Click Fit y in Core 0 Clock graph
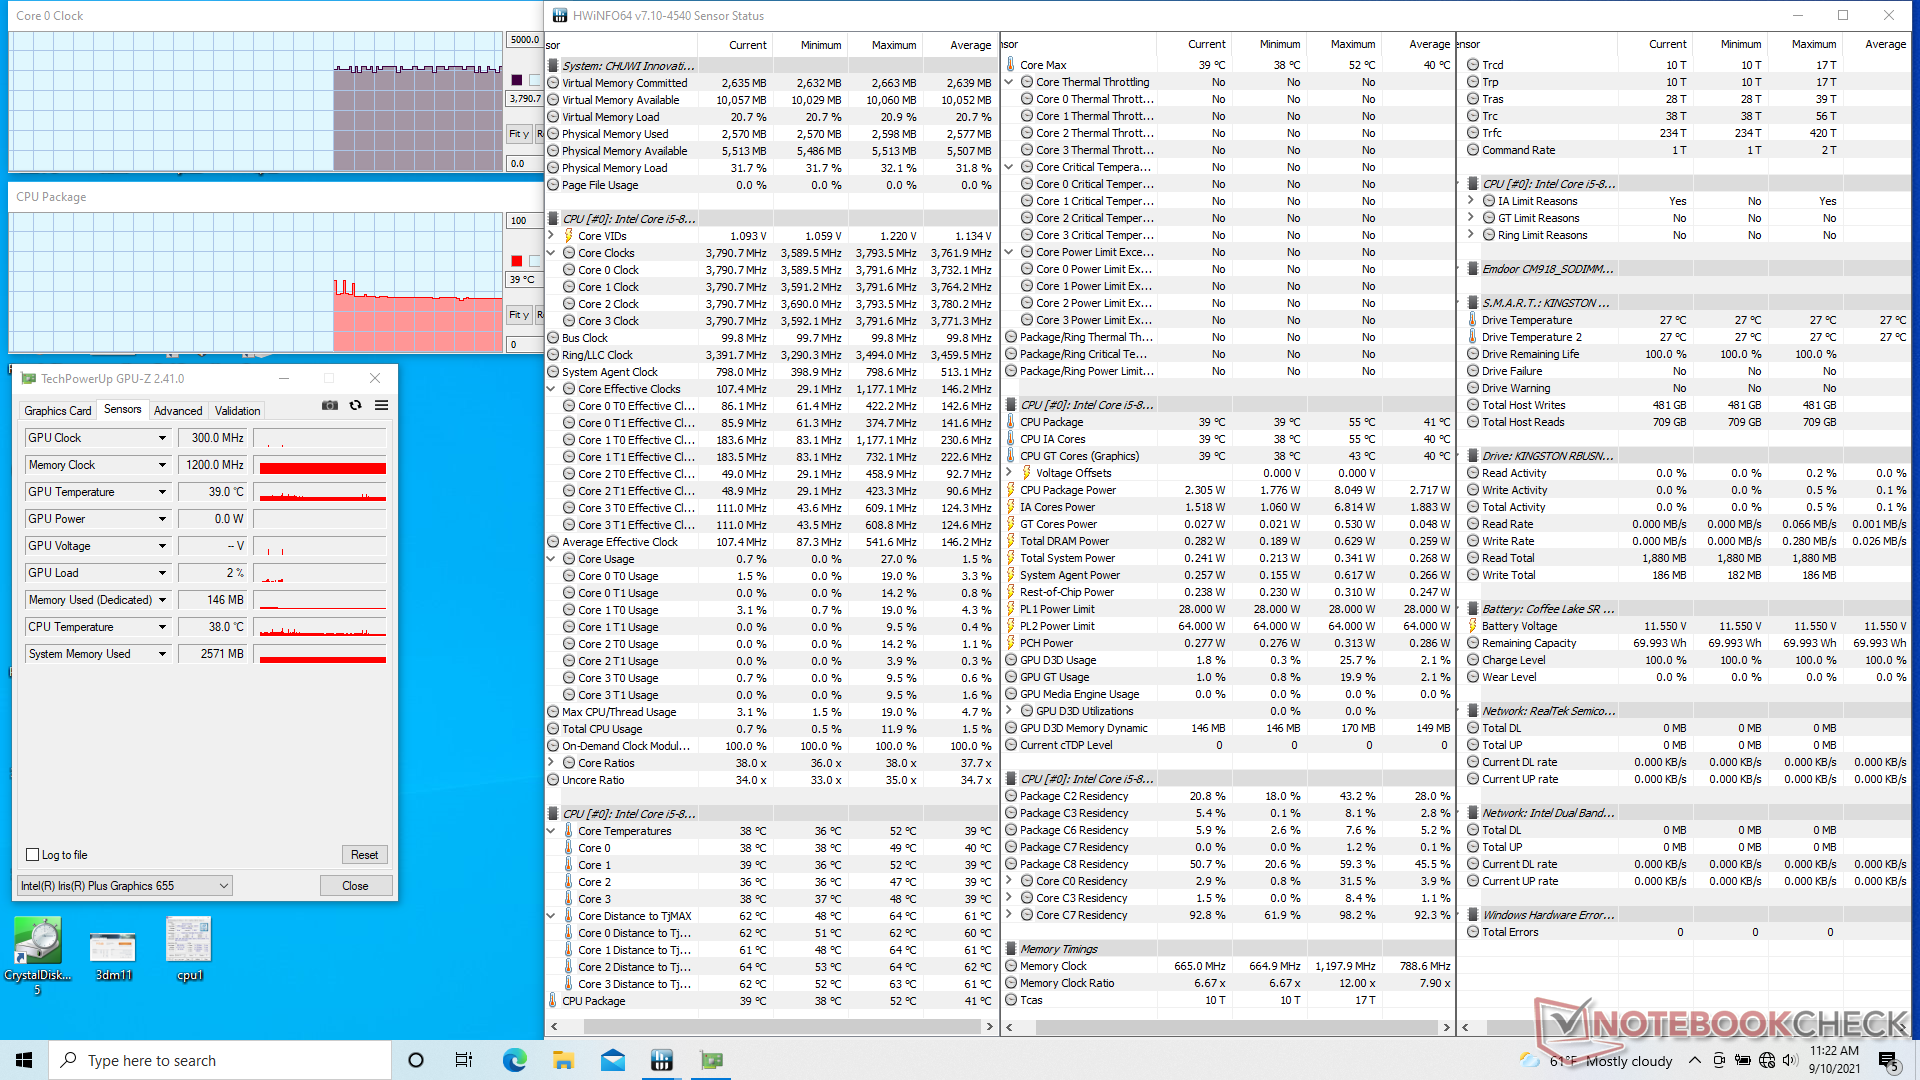The height and width of the screenshot is (1080, 1920). tap(519, 134)
